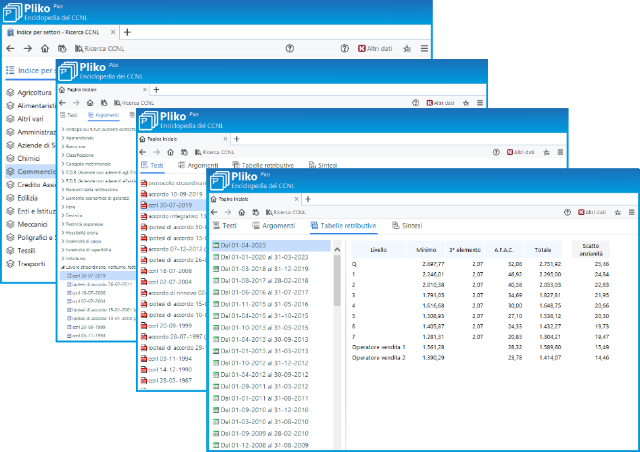Open hamburger menu in back window toolbar

(424, 49)
